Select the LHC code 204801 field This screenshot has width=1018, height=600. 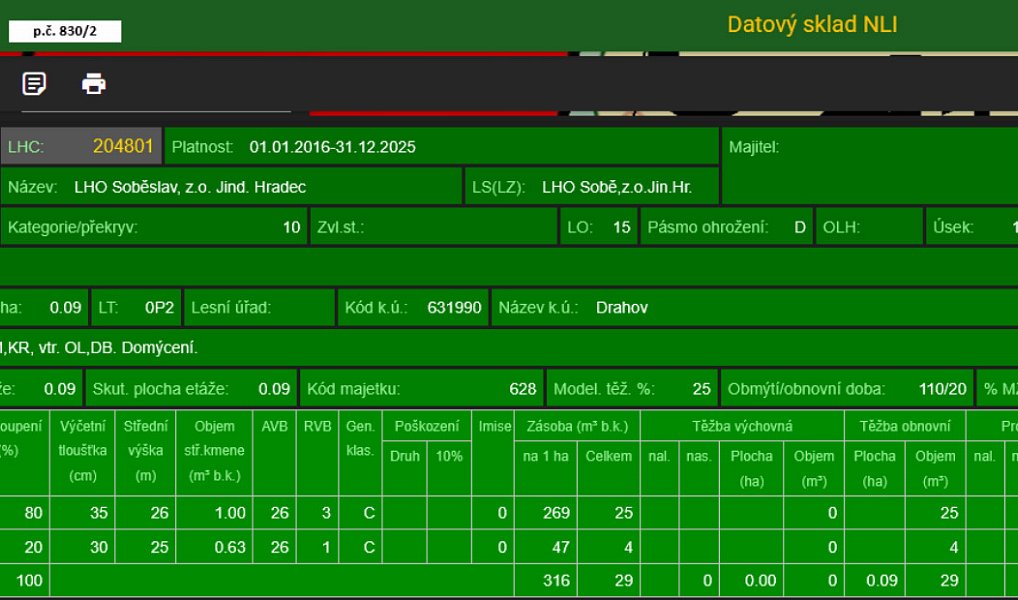click(x=81, y=146)
